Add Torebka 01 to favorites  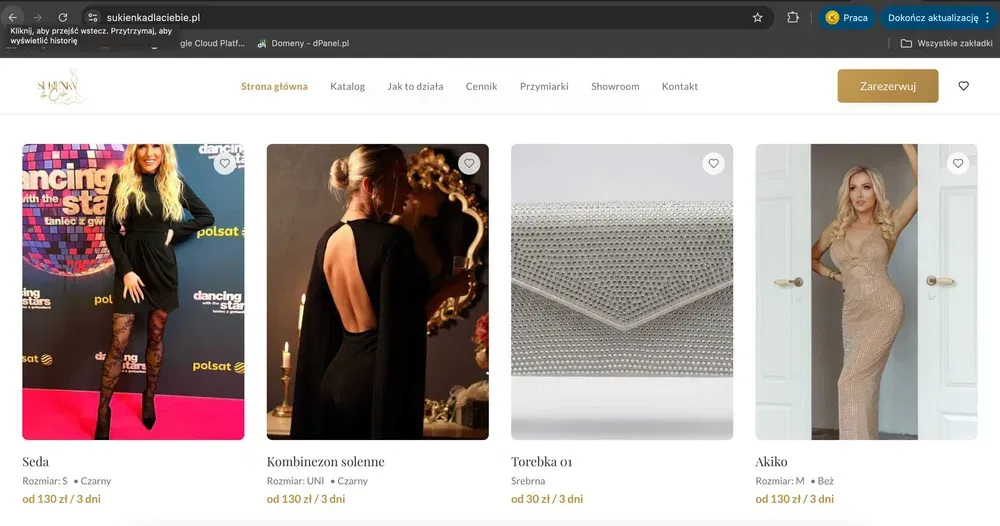pyautogui.click(x=713, y=163)
